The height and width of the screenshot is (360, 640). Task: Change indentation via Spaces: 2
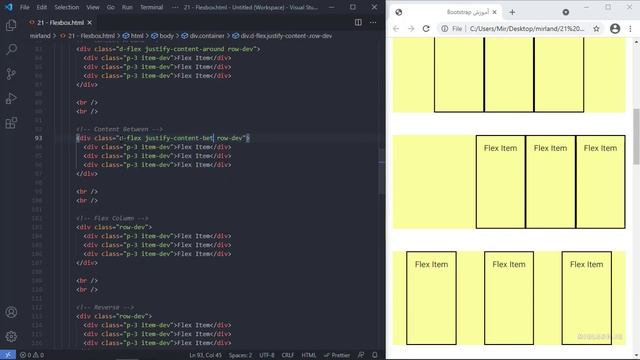click(240, 355)
